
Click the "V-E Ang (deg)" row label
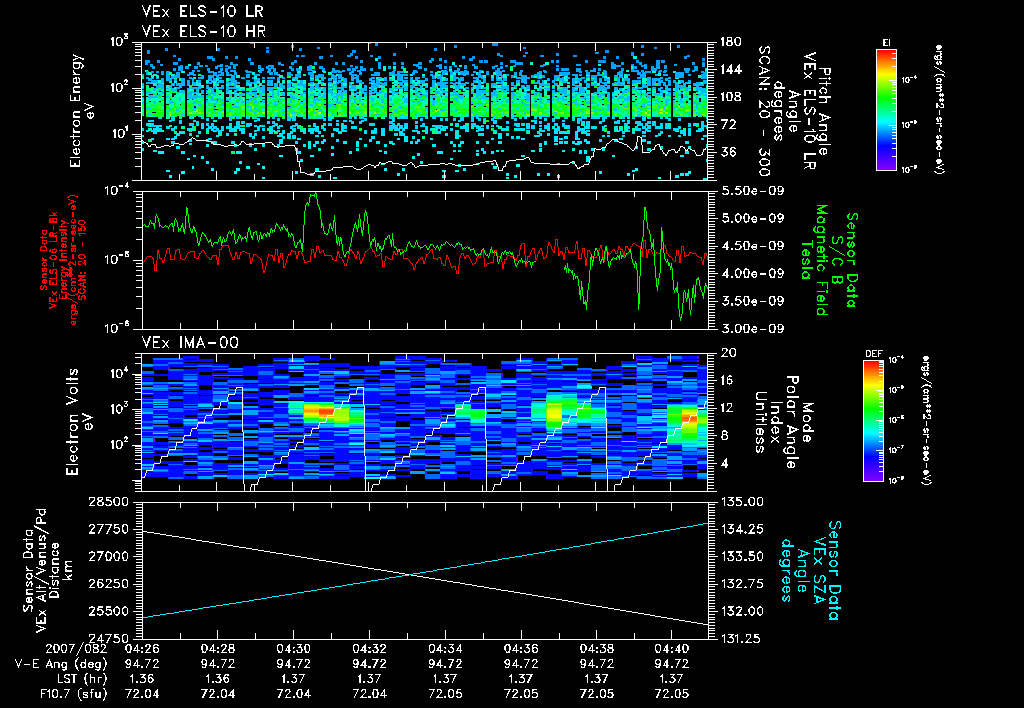click(61, 664)
